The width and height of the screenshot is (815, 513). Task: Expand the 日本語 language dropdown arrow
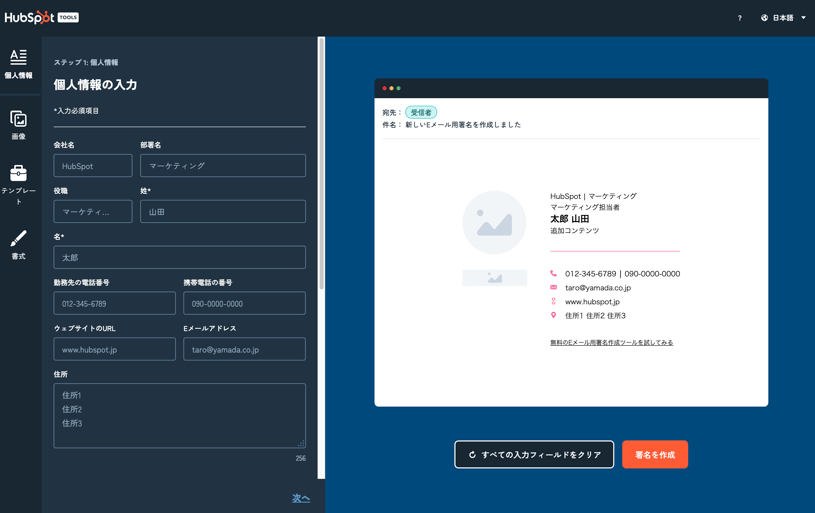tap(804, 18)
